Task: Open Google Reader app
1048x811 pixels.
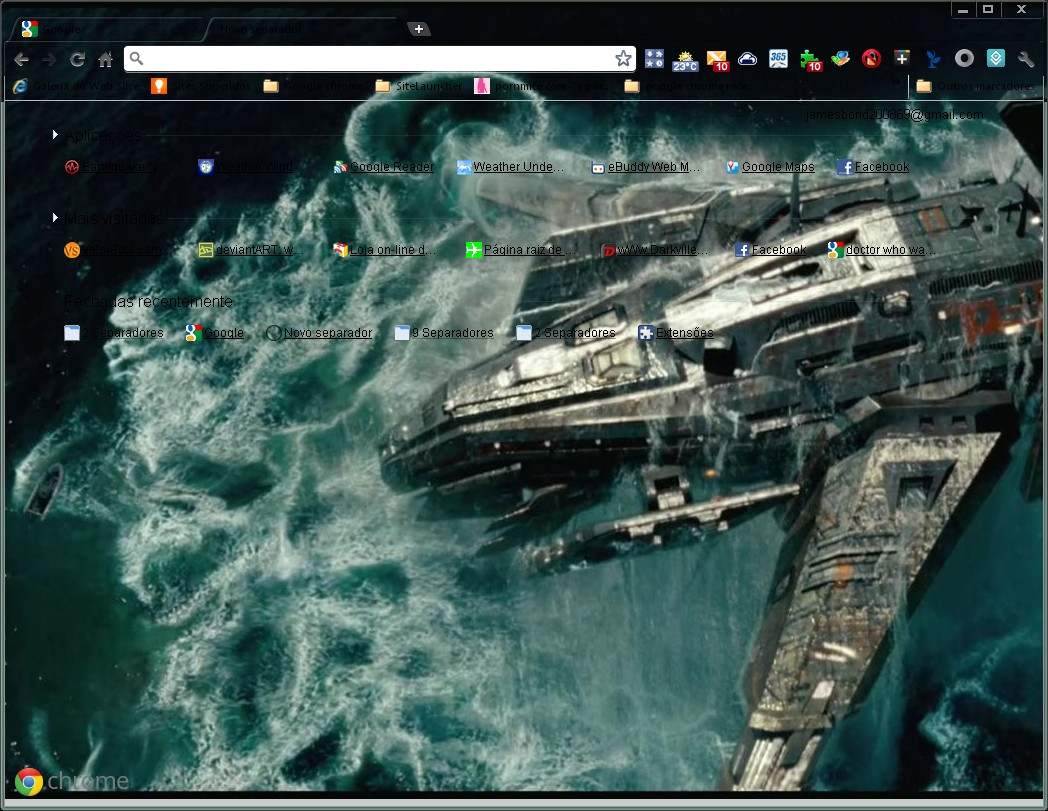Action: click(x=384, y=167)
